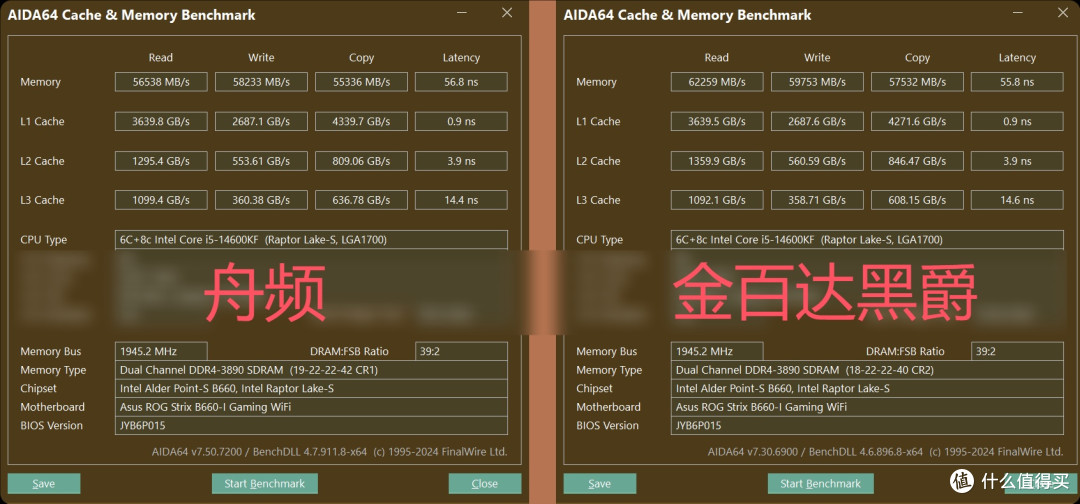This screenshot has width=1080, height=504.
Task: Select the Memory Latency value 55.8 ns
Action: click(x=1017, y=82)
